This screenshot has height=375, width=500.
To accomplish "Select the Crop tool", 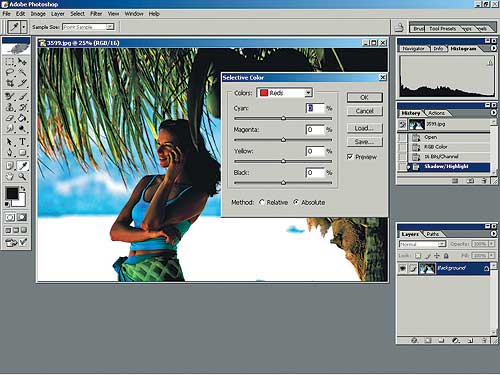I will (10, 83).
